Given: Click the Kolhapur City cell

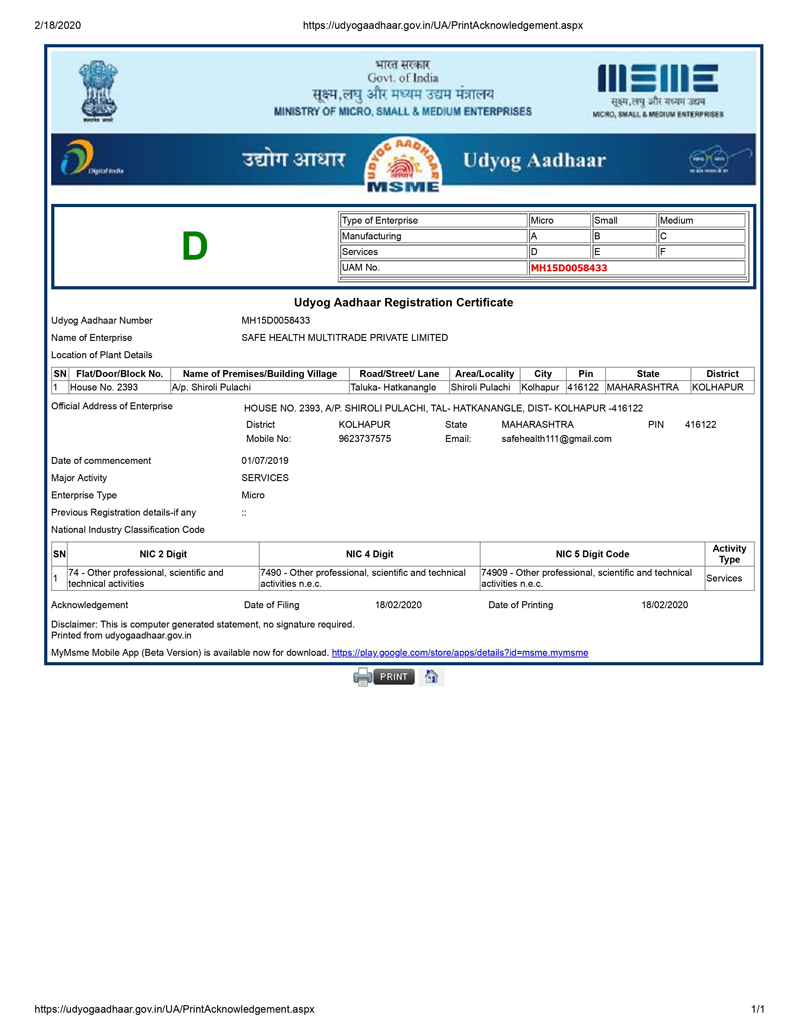Looking at the screenshot, I should pyautogui.click(x=543, y=387).
